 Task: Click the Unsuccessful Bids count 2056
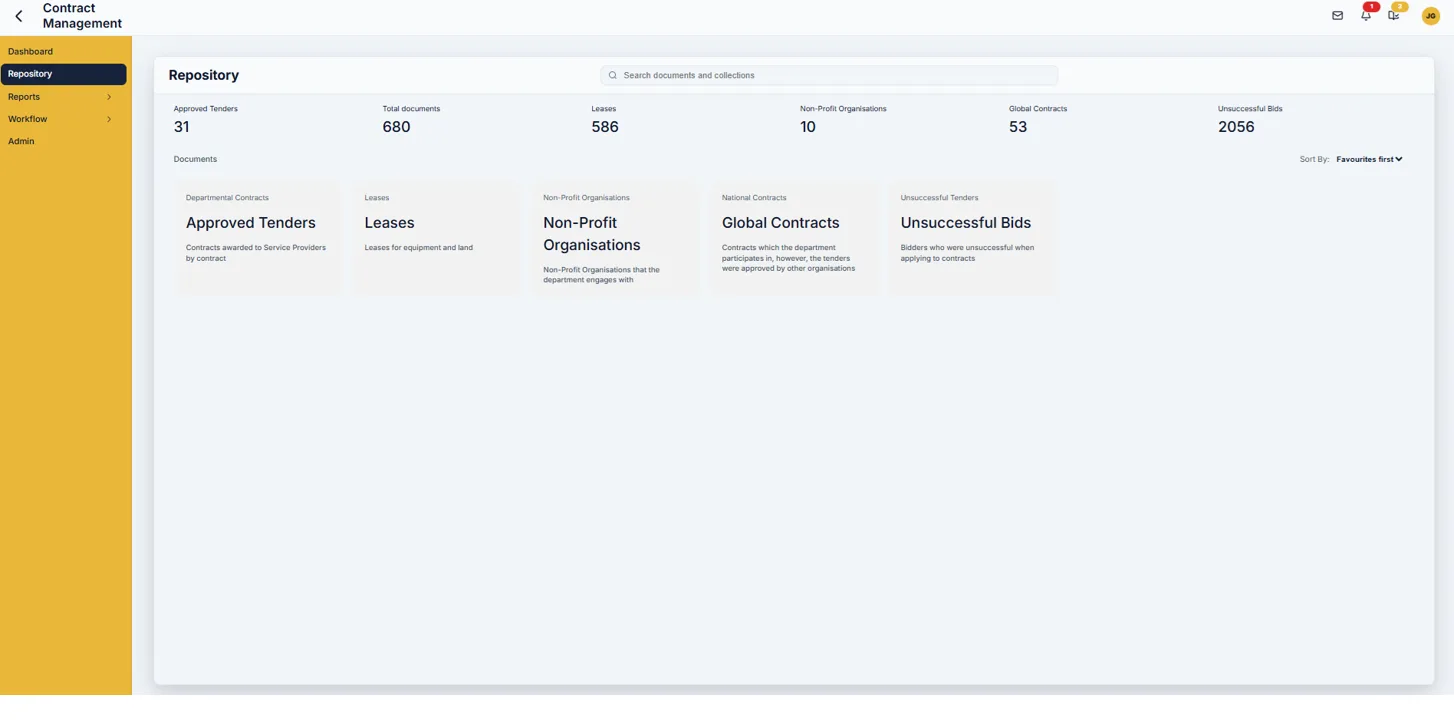1236,127
